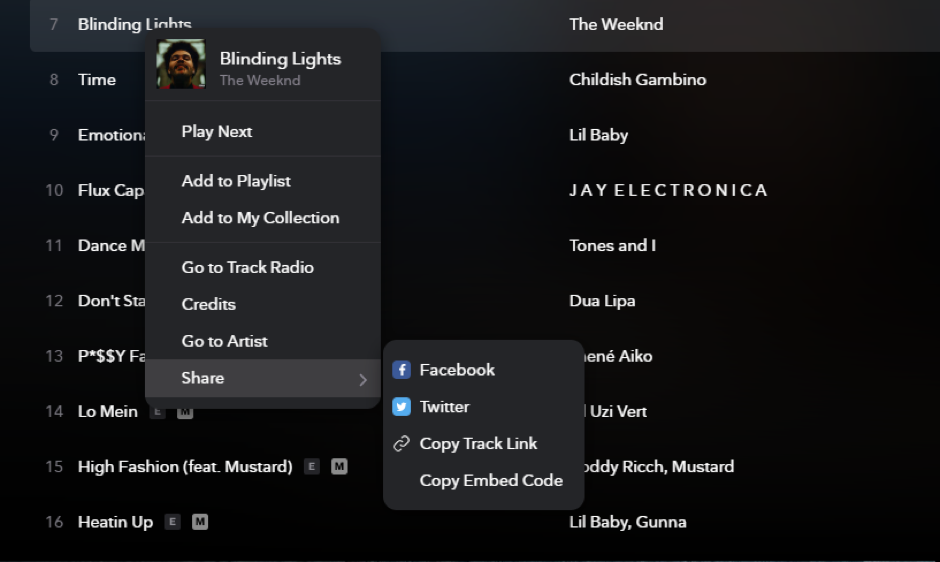Click the chain link icon for Copy Track Link
This screenshot has width=940, height=562.
[401, 443]
